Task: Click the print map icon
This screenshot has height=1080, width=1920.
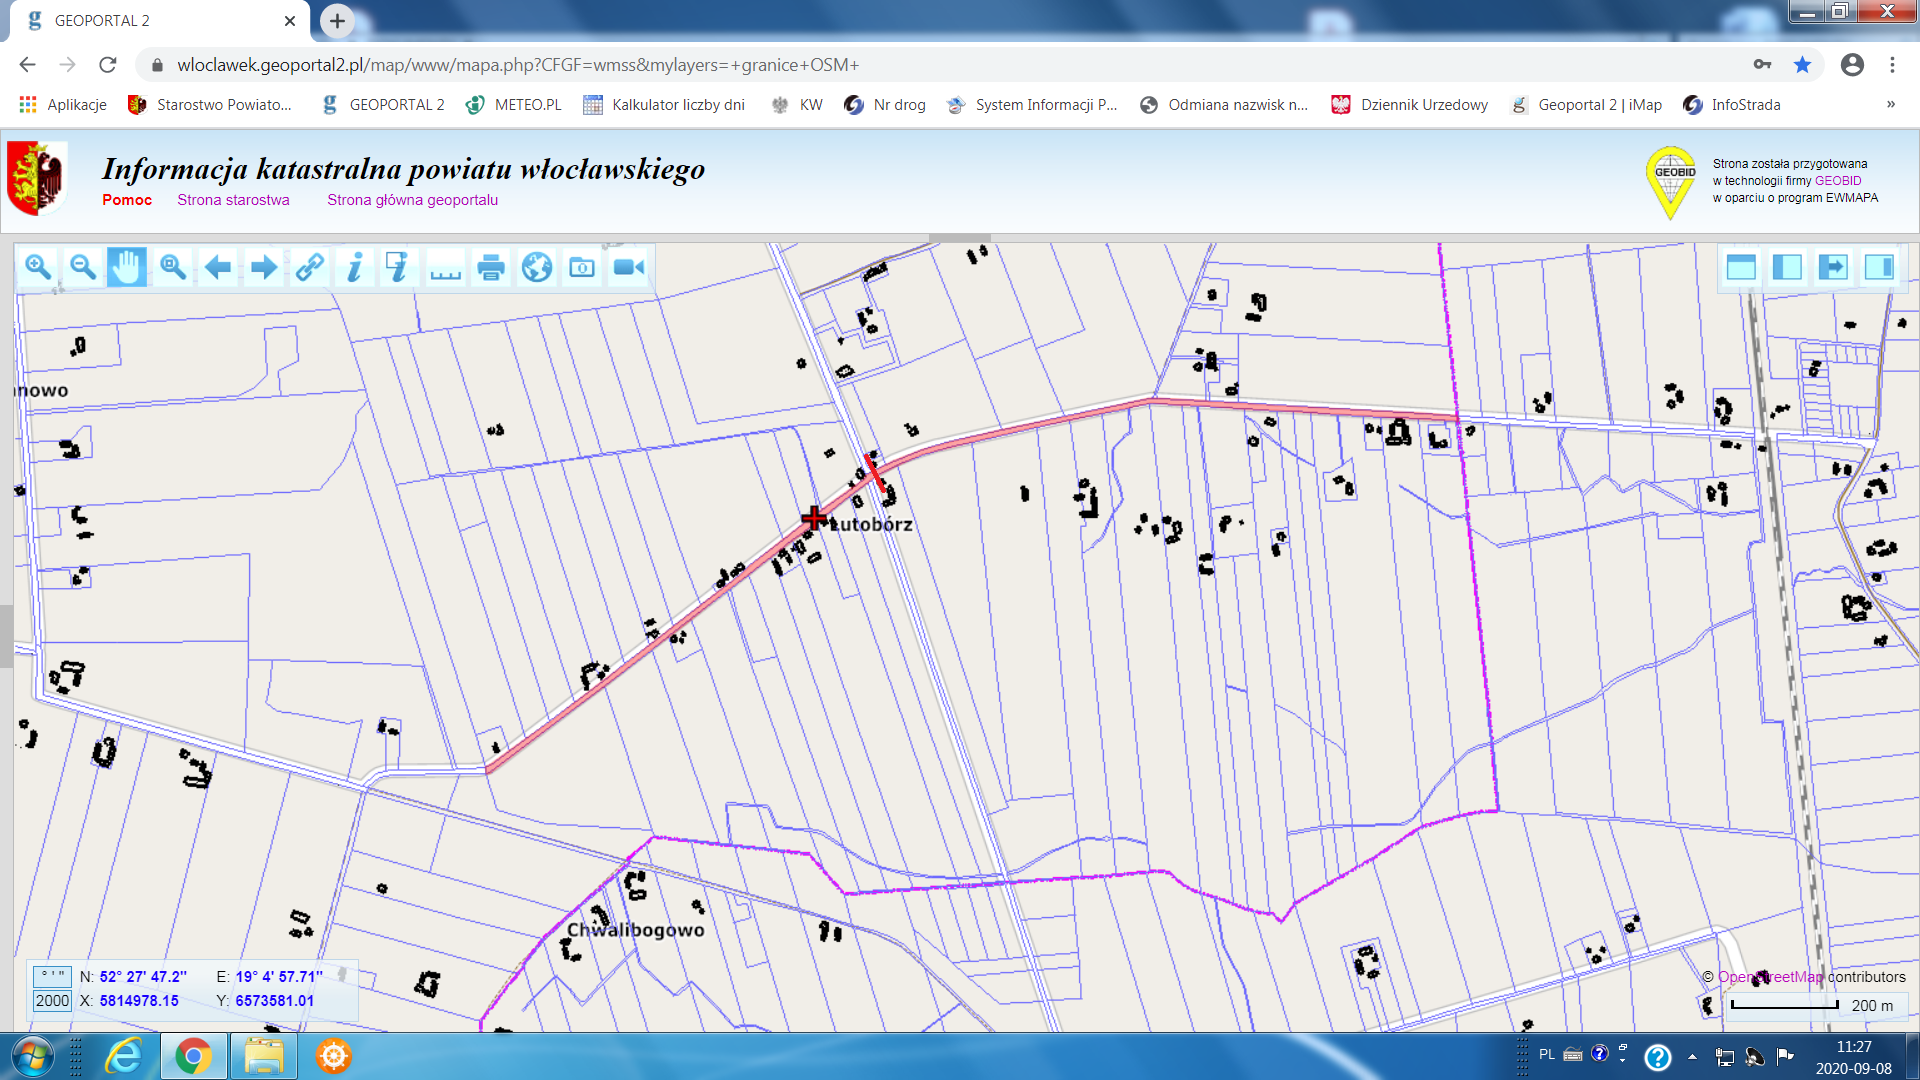Action: click(491, 267)
